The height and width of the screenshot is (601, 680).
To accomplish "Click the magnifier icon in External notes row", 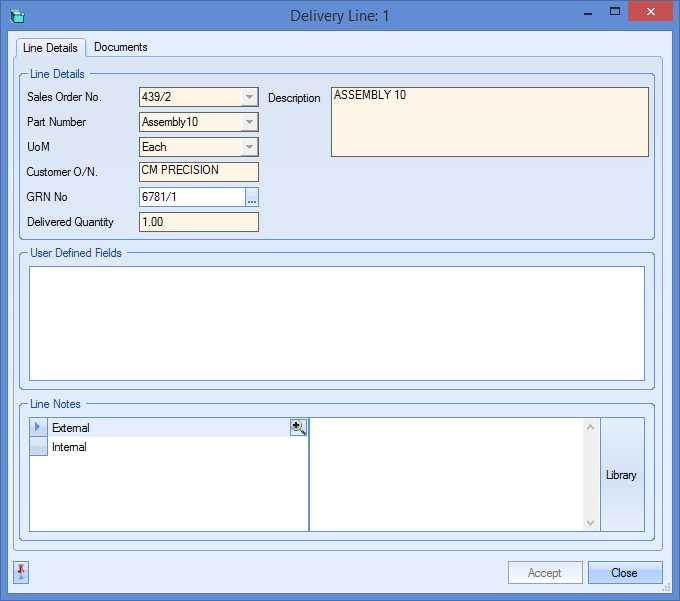I will coord(298,427).
